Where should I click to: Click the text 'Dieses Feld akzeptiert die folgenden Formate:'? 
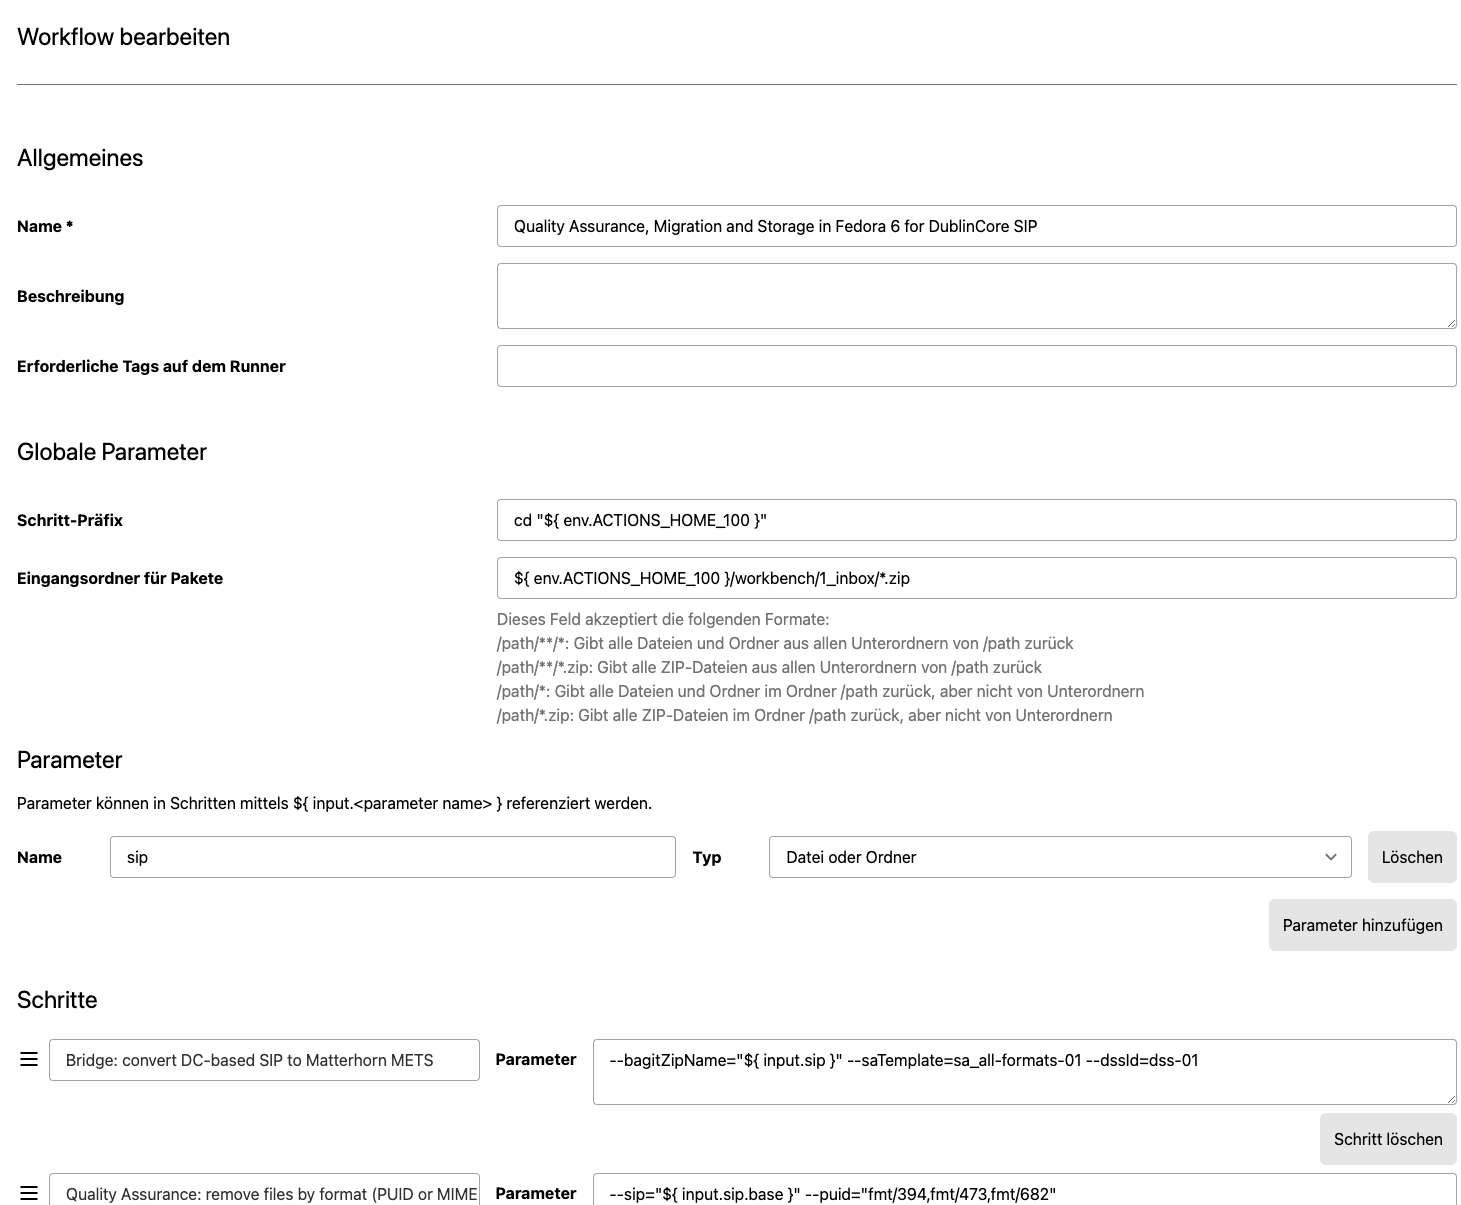pos(663,619)
